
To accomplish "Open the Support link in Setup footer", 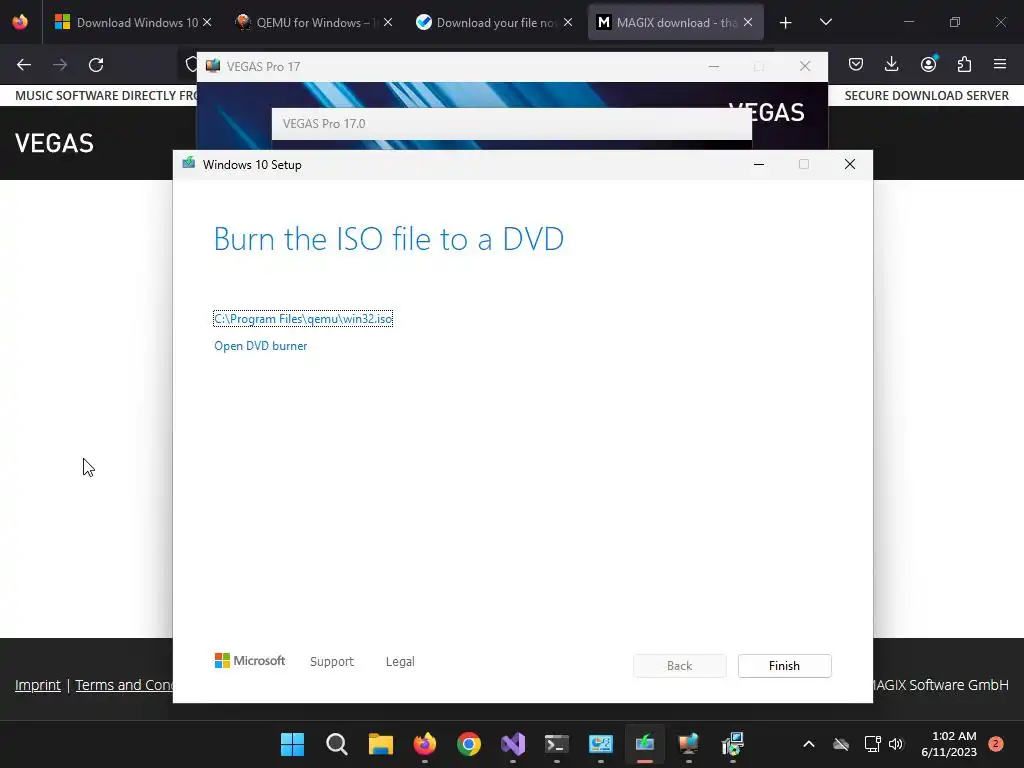I will click(332, 662).
